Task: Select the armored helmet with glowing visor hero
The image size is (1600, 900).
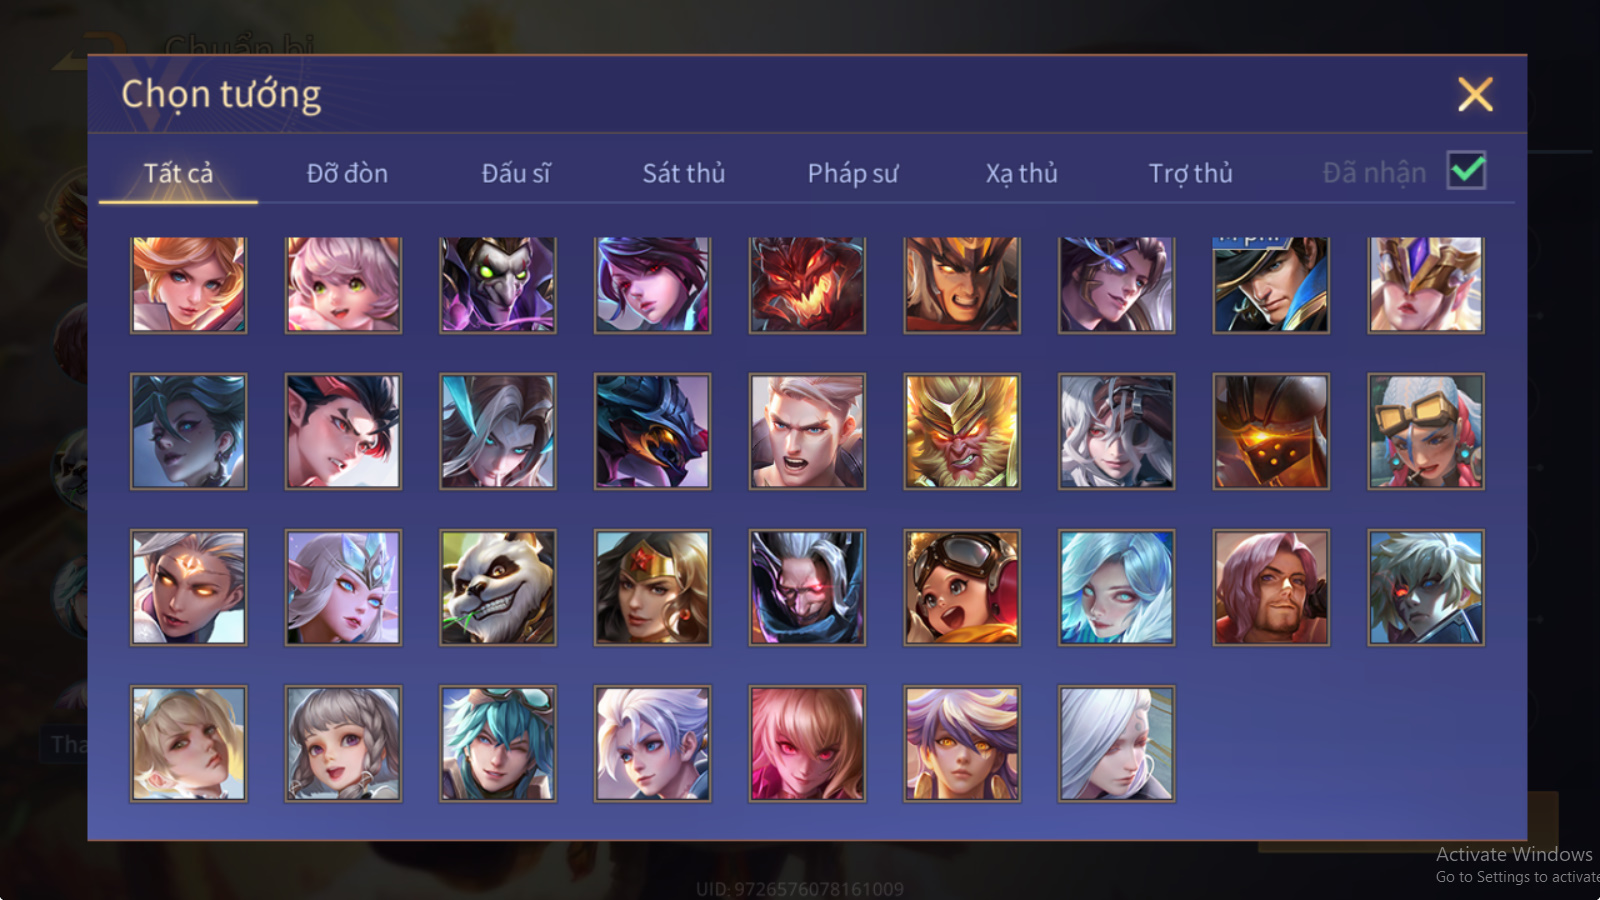Action: (1271, 431)
